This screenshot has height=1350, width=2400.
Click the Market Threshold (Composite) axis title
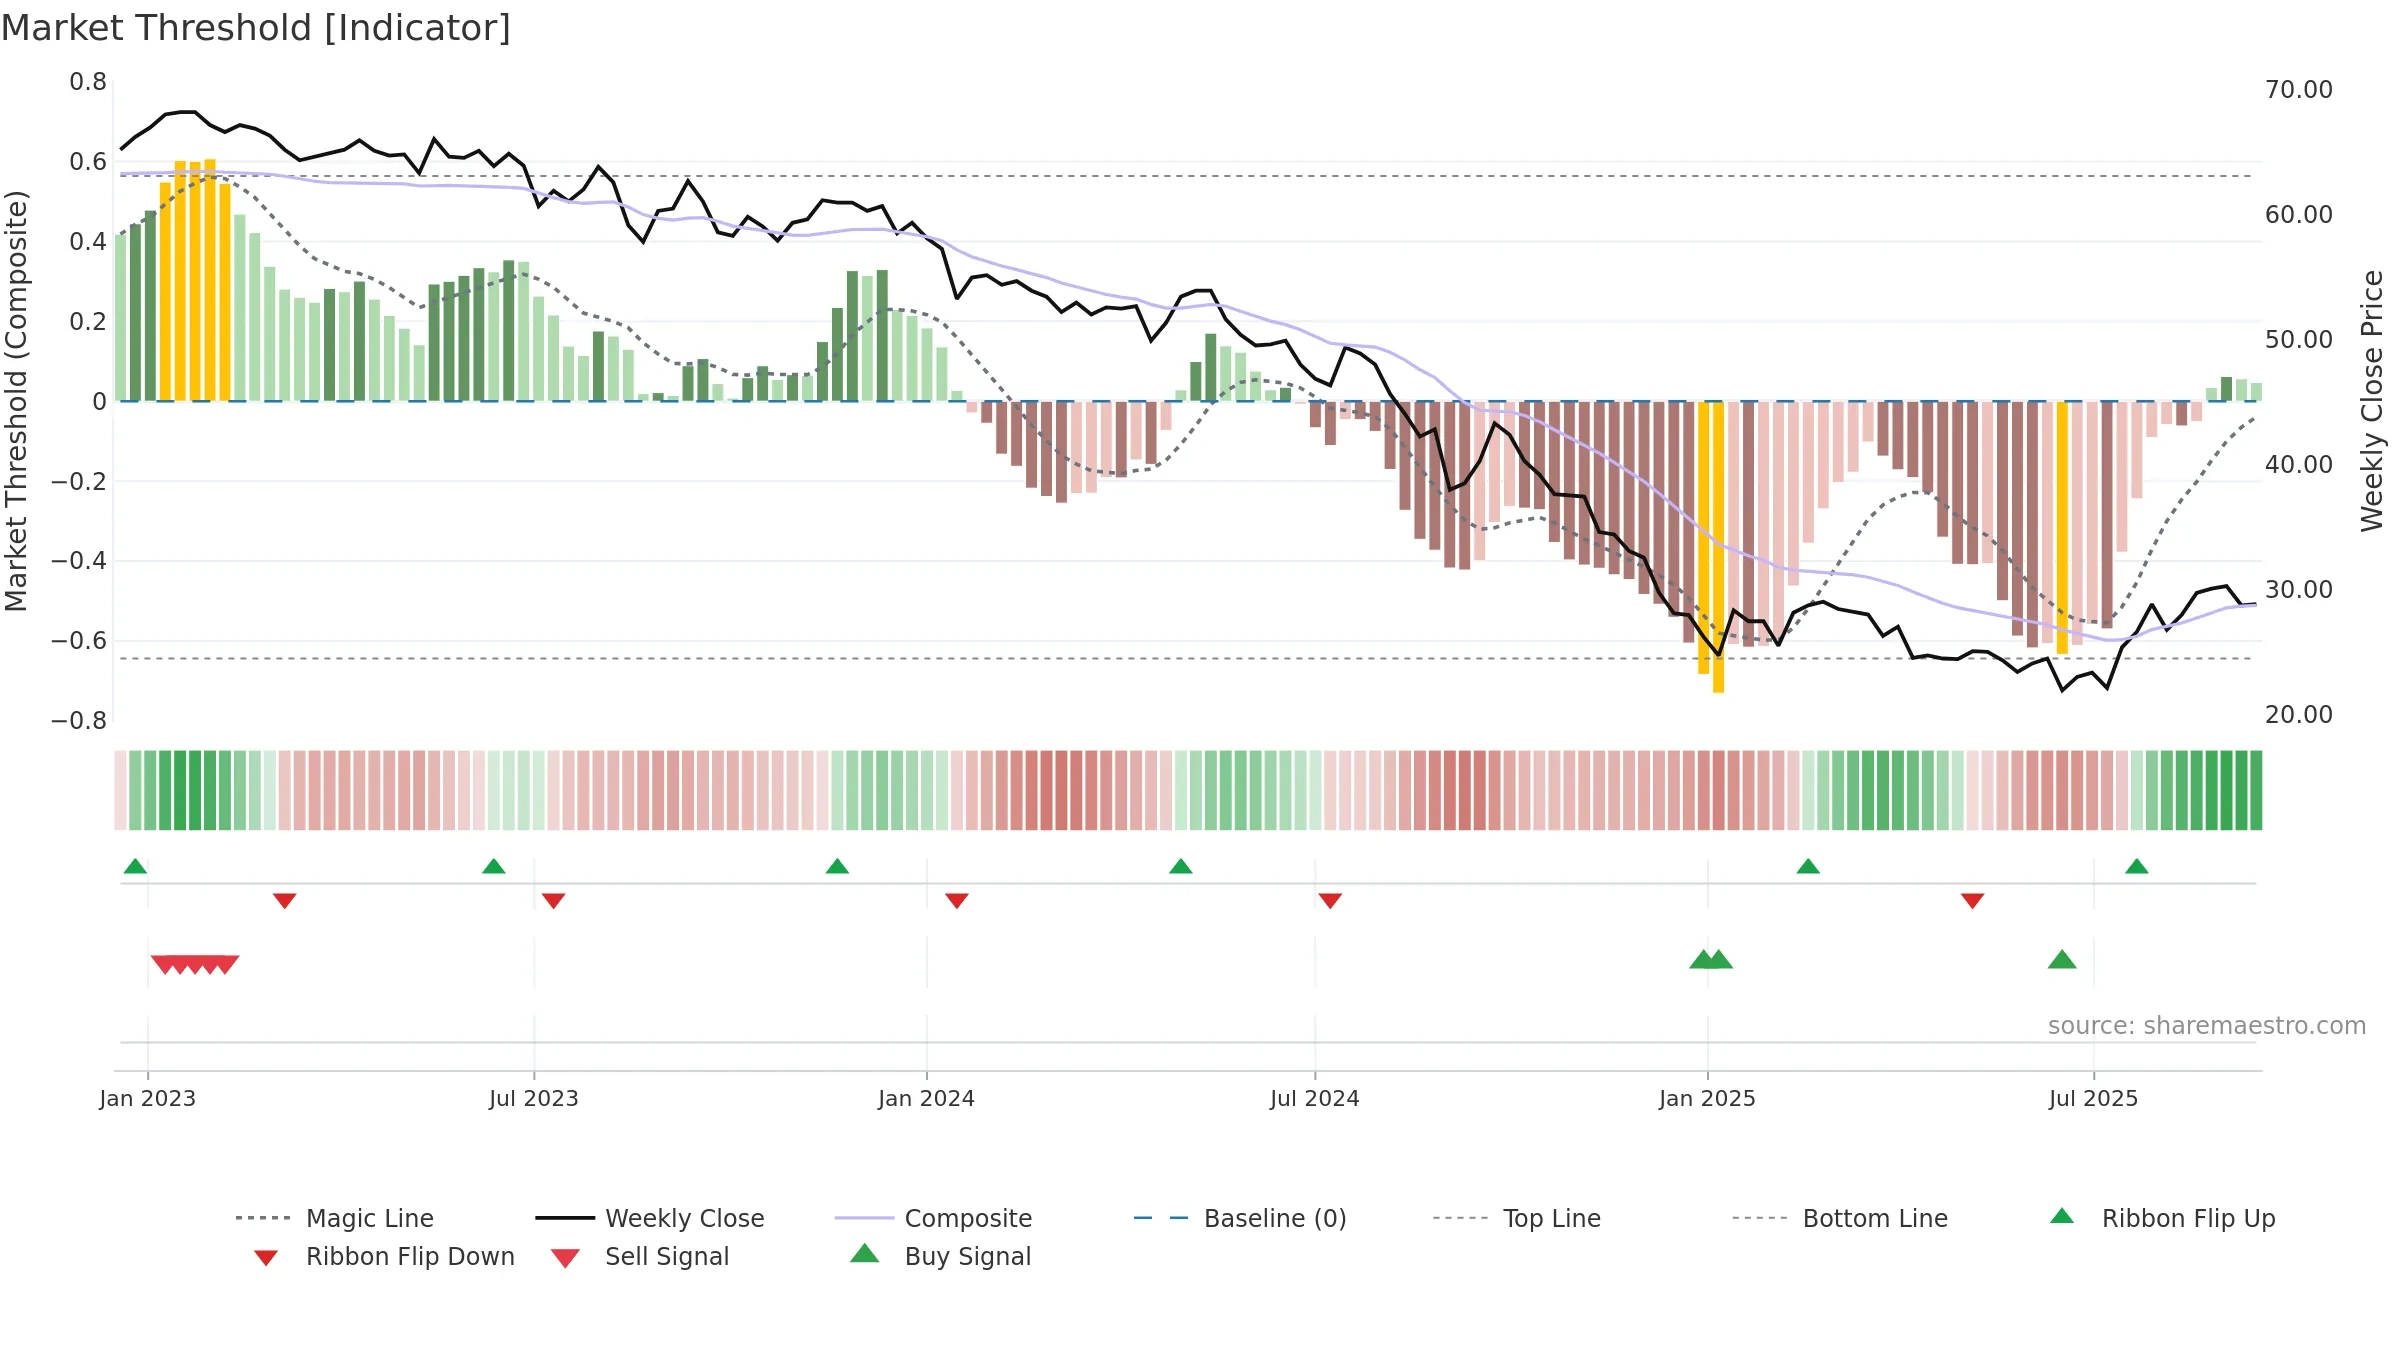pyautogui.click(x=16, y=400)
